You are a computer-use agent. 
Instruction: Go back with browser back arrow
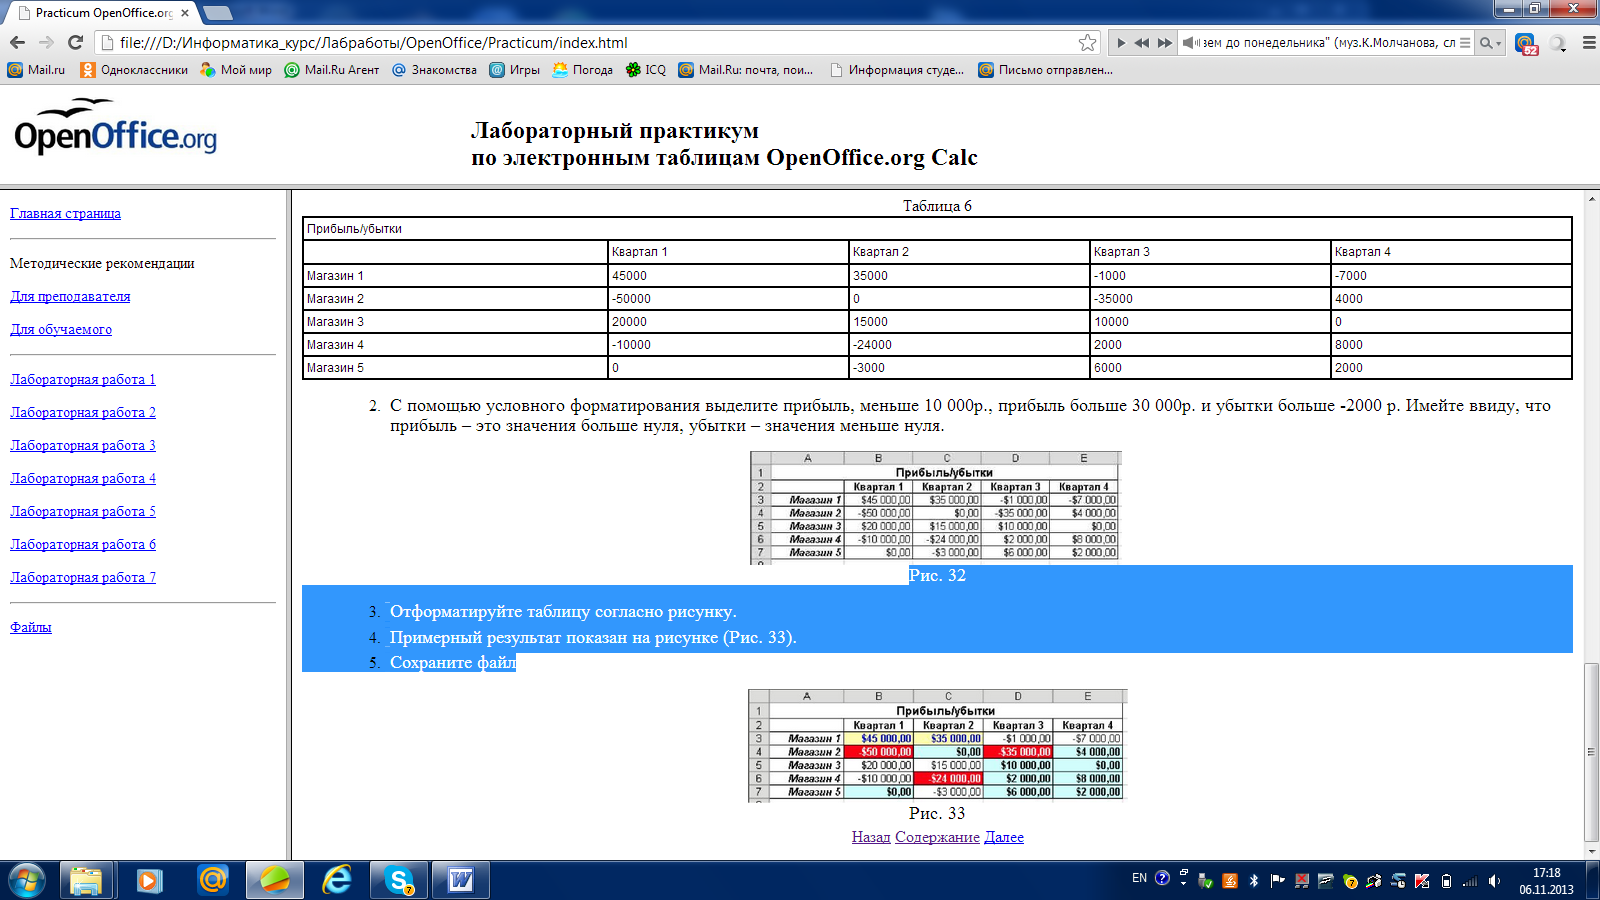[17, 42]
